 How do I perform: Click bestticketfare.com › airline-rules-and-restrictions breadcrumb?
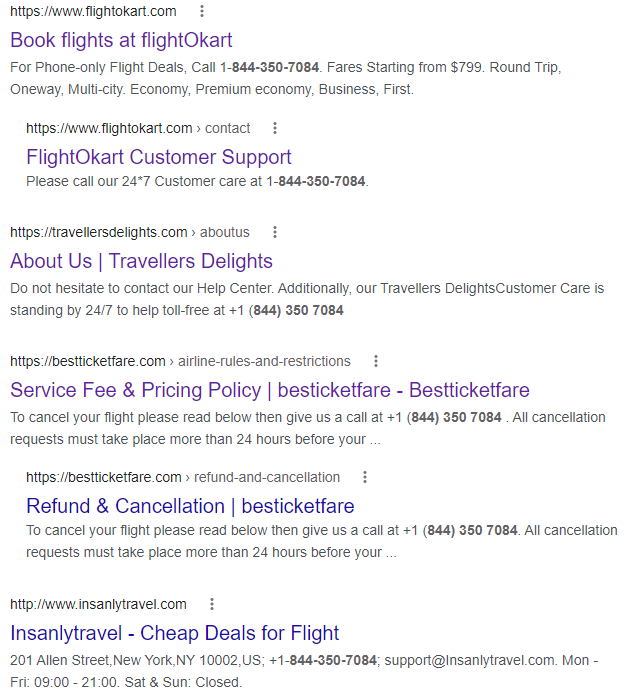coord(180,361)
